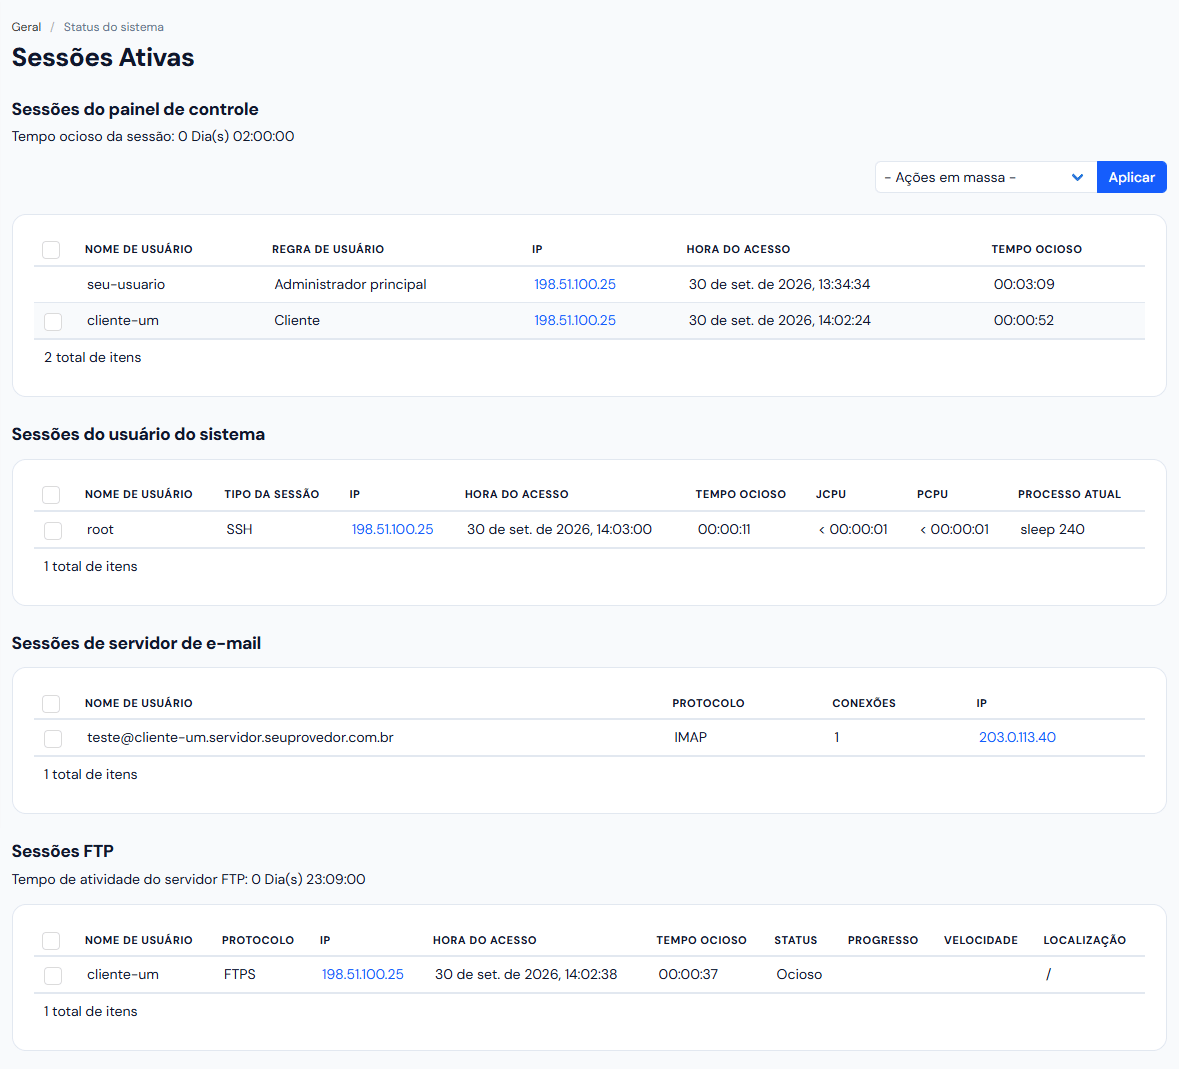This screenshot has height=1069, width=1179.
Task: Click the 00:00:37 FTP idle time
Action: 687,974
